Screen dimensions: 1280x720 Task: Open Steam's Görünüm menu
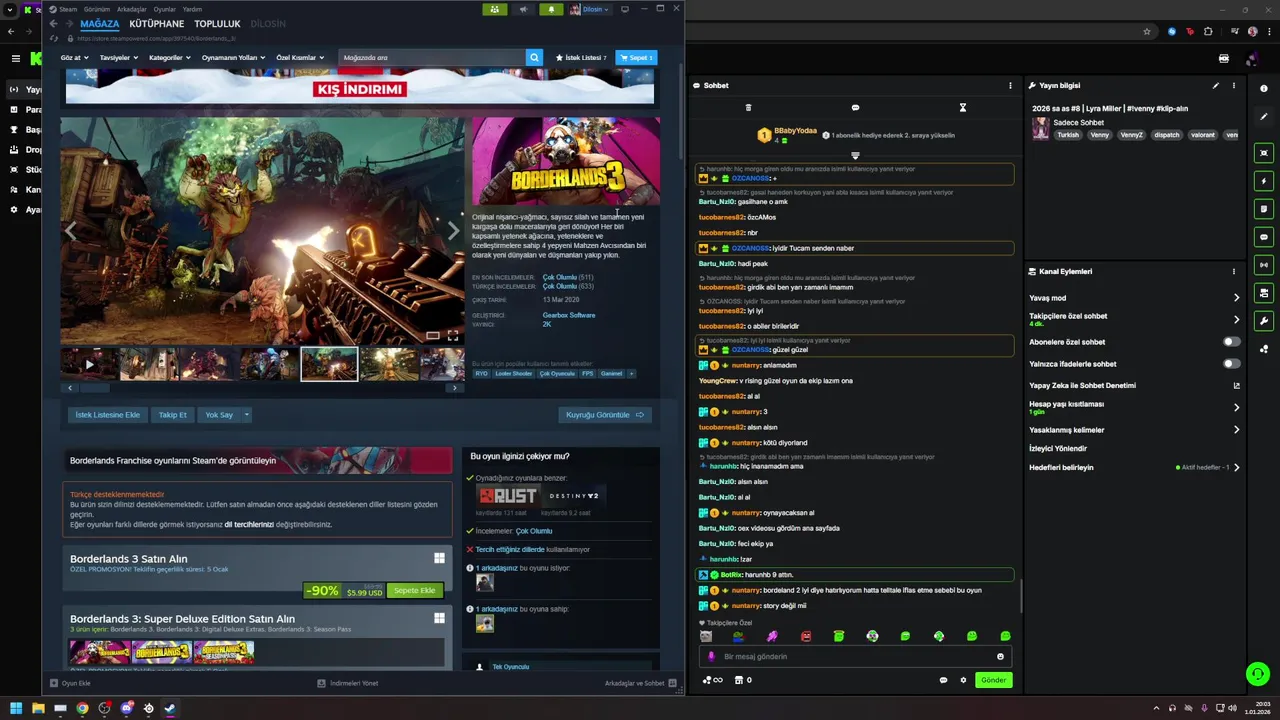coord(97,9)
